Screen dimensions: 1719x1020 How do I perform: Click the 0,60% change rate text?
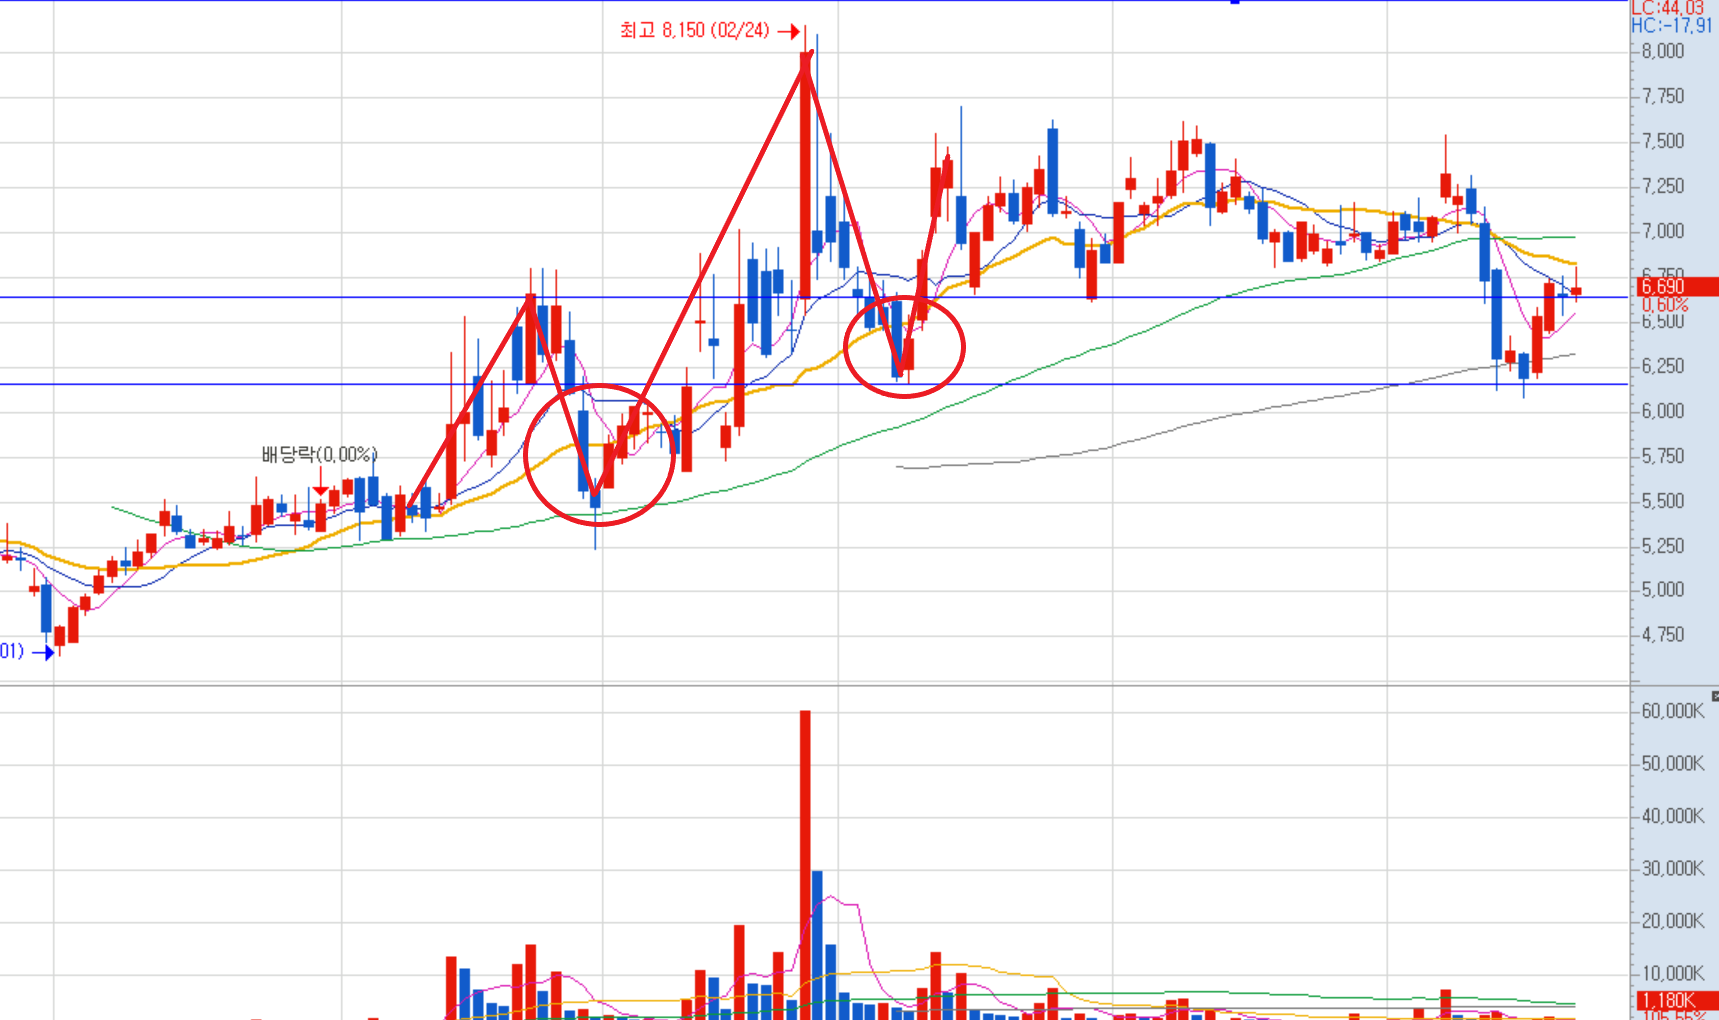click(1665, 305)
